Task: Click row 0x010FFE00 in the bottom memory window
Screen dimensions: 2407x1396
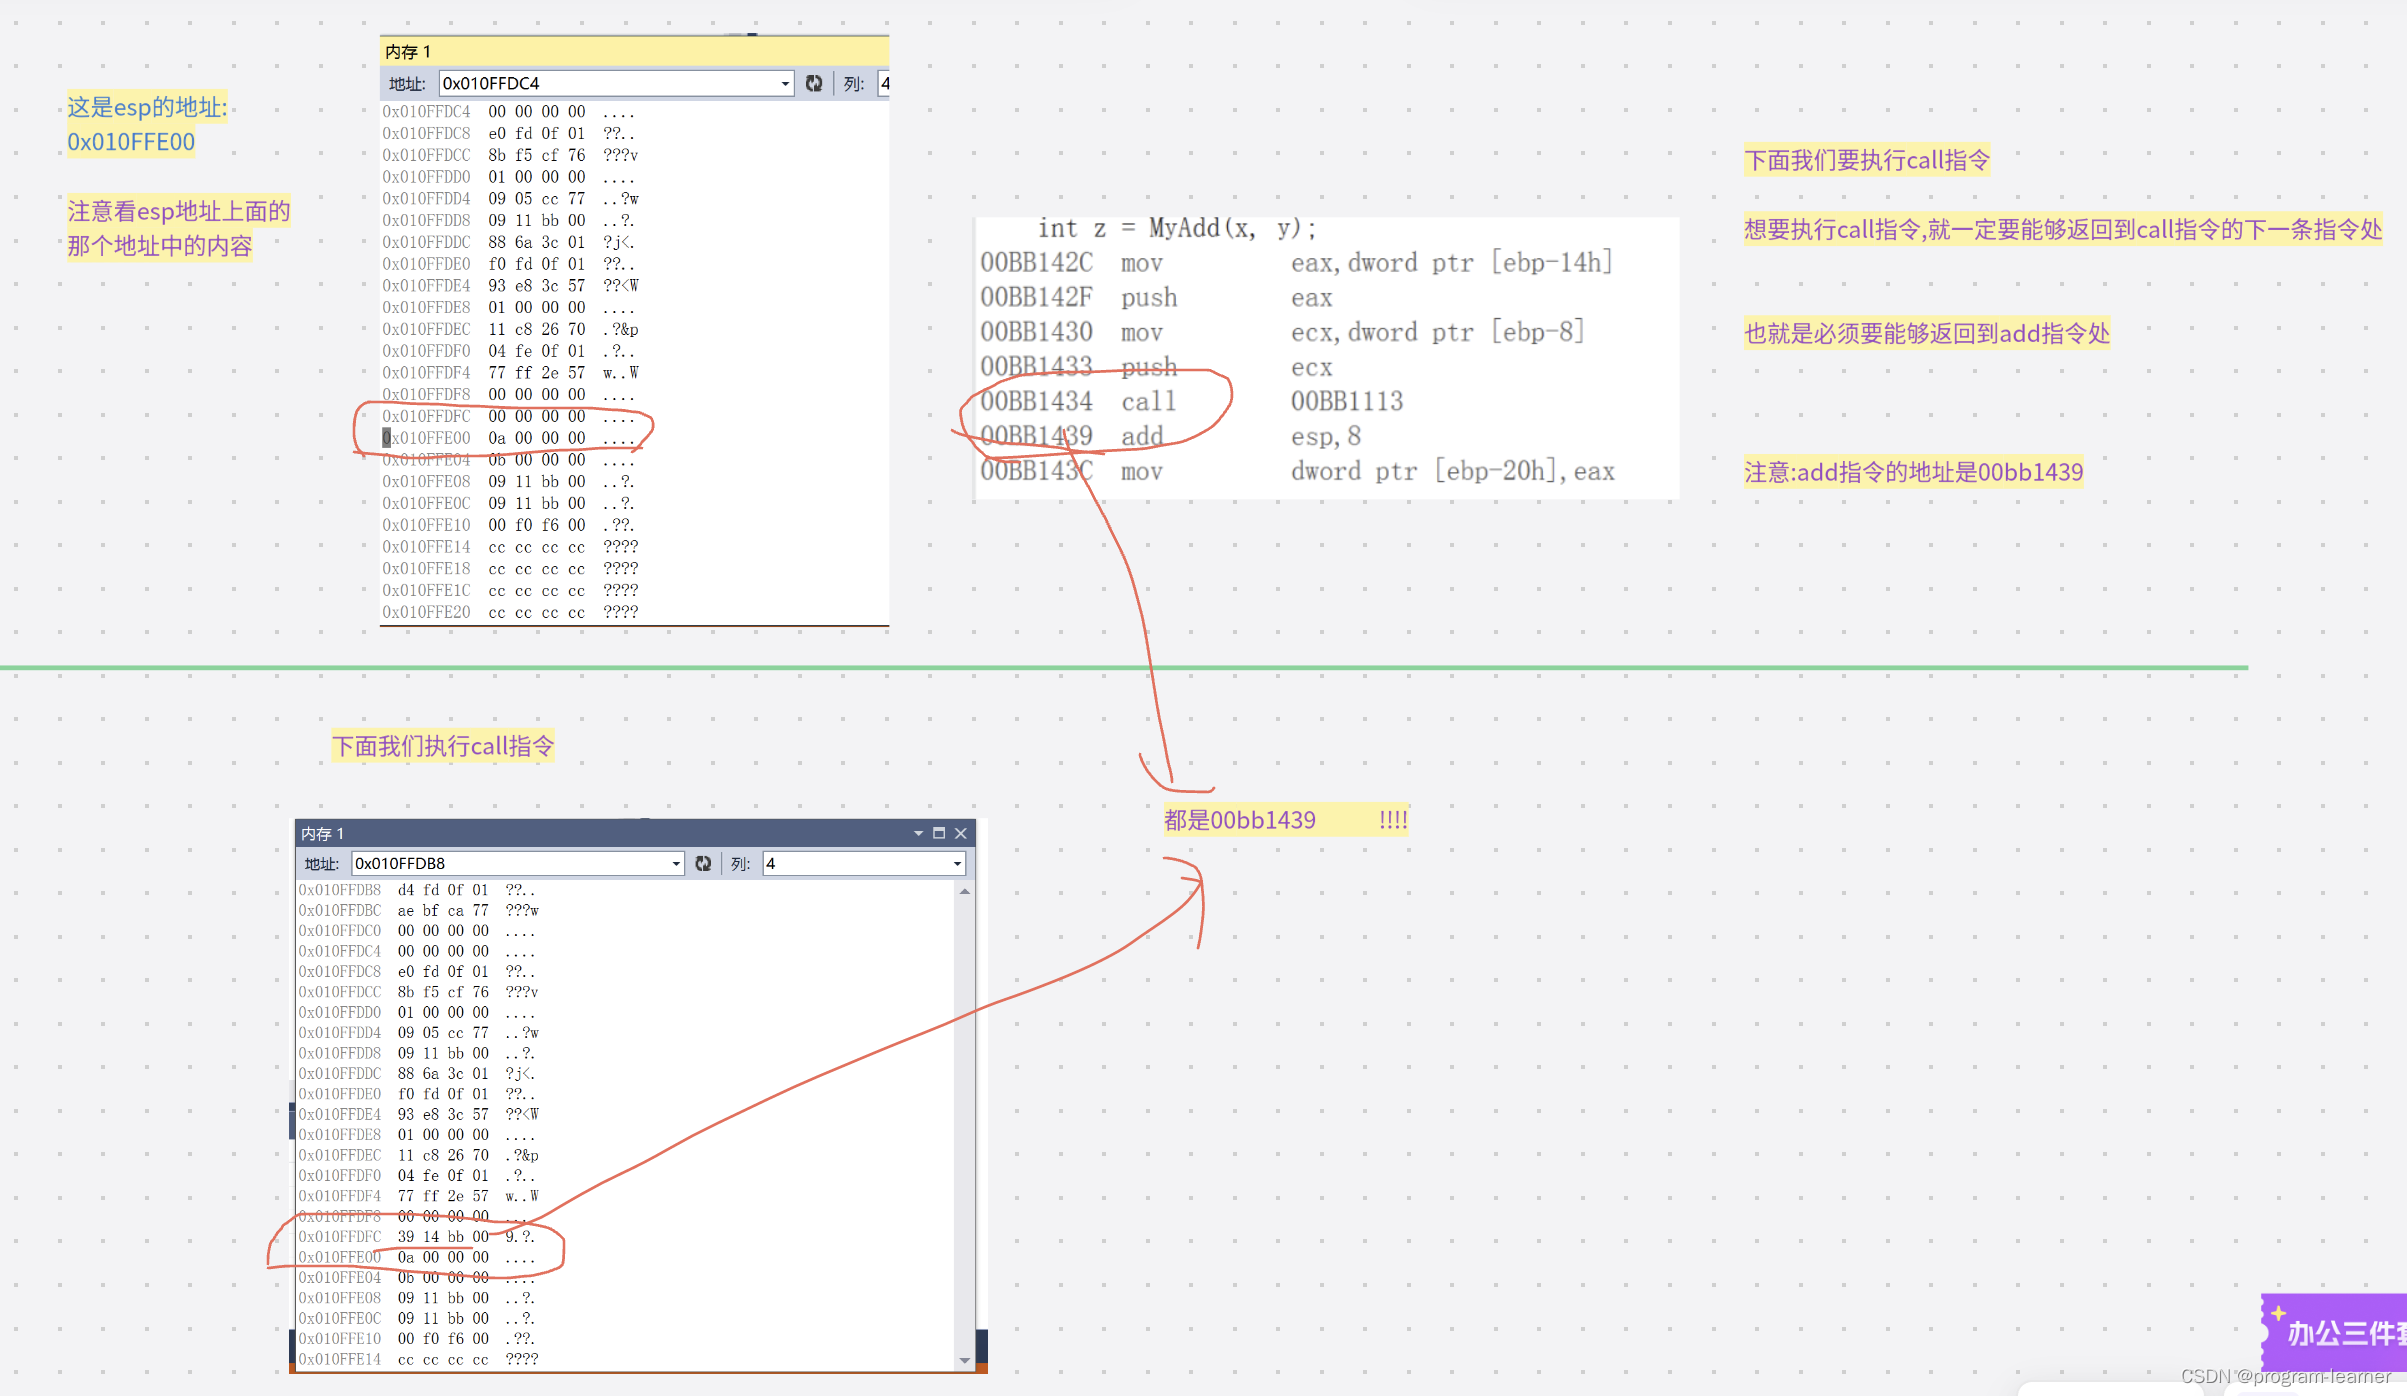Action: 417,1257
